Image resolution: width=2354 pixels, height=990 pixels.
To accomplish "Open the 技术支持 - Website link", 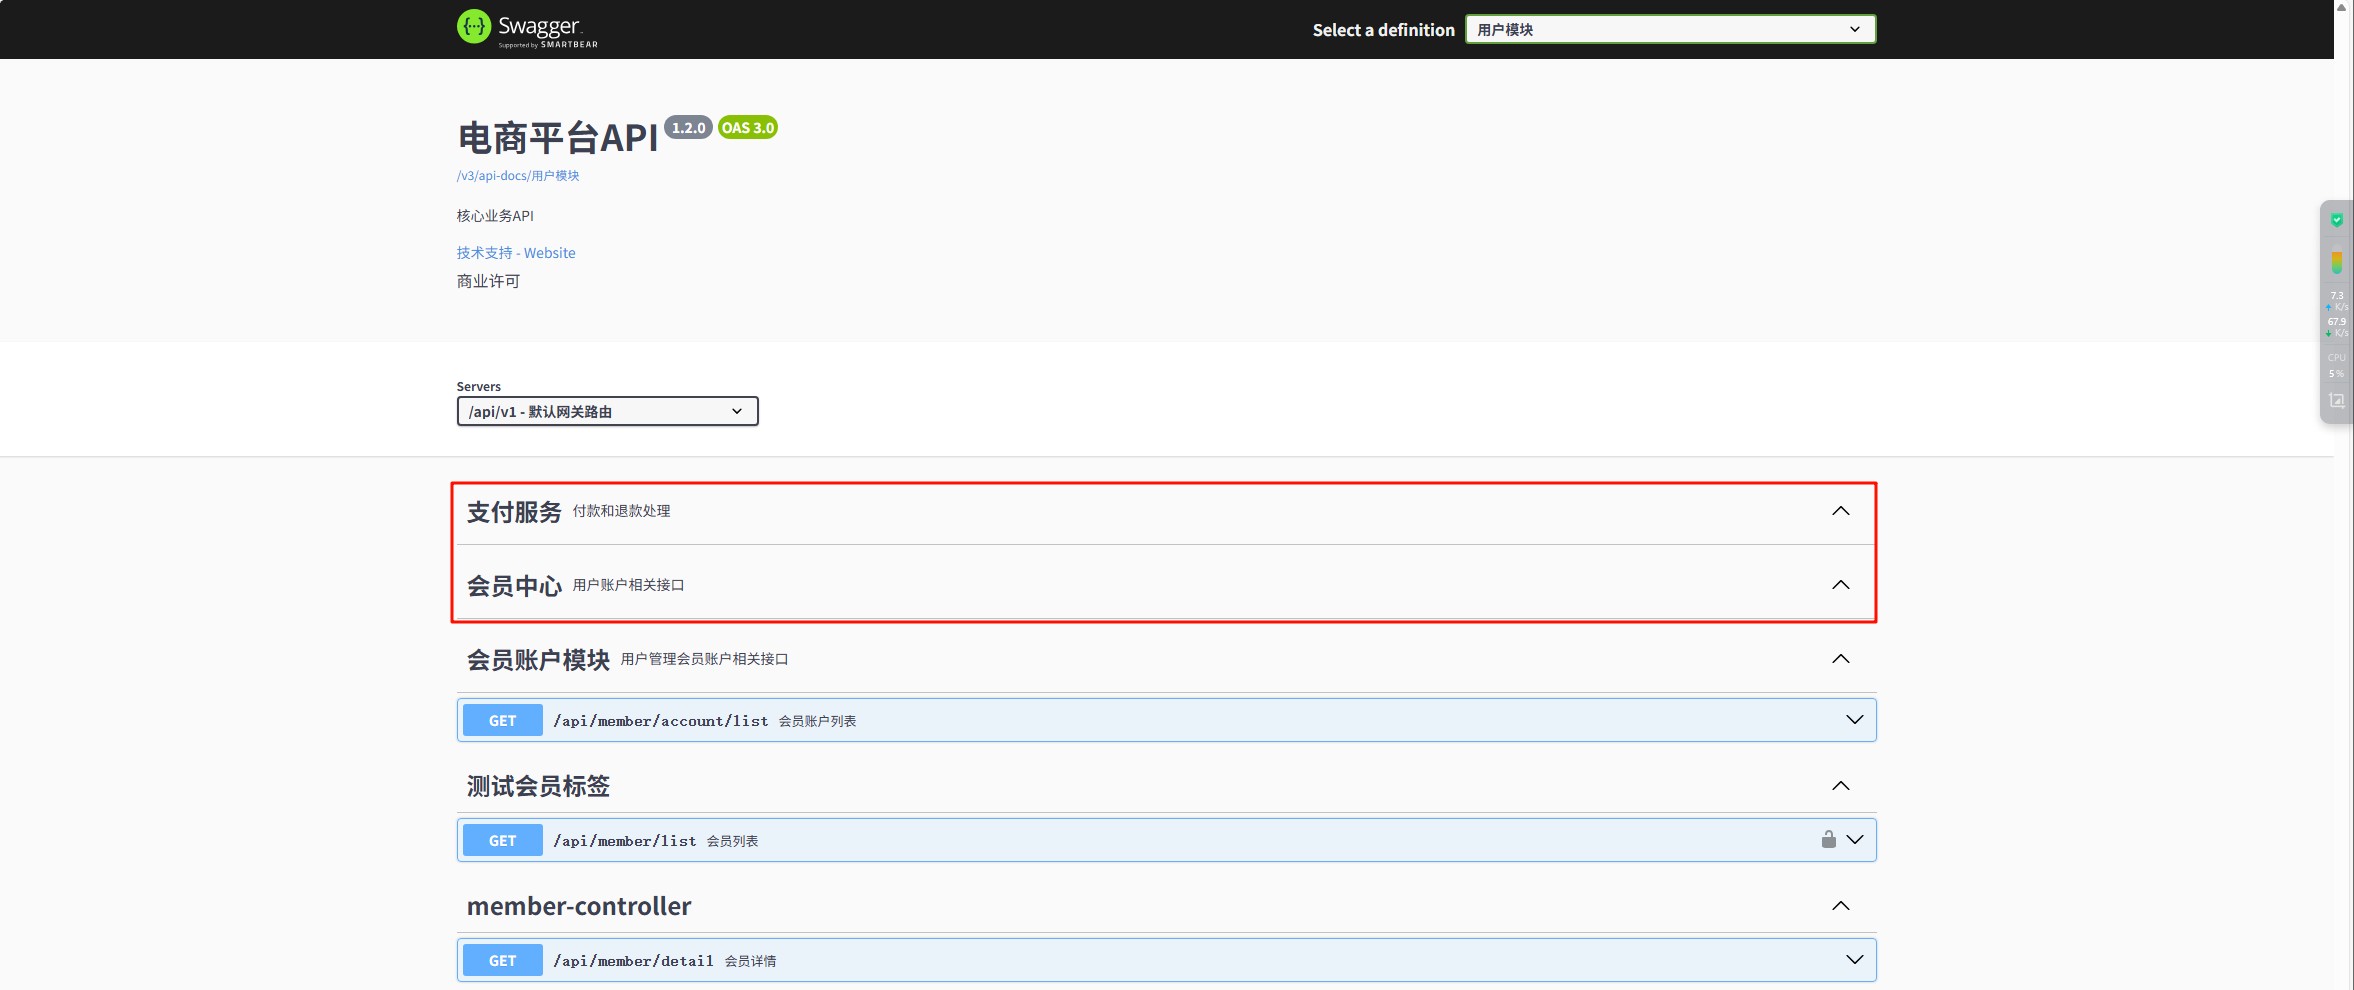I will [x=516, y=253].
